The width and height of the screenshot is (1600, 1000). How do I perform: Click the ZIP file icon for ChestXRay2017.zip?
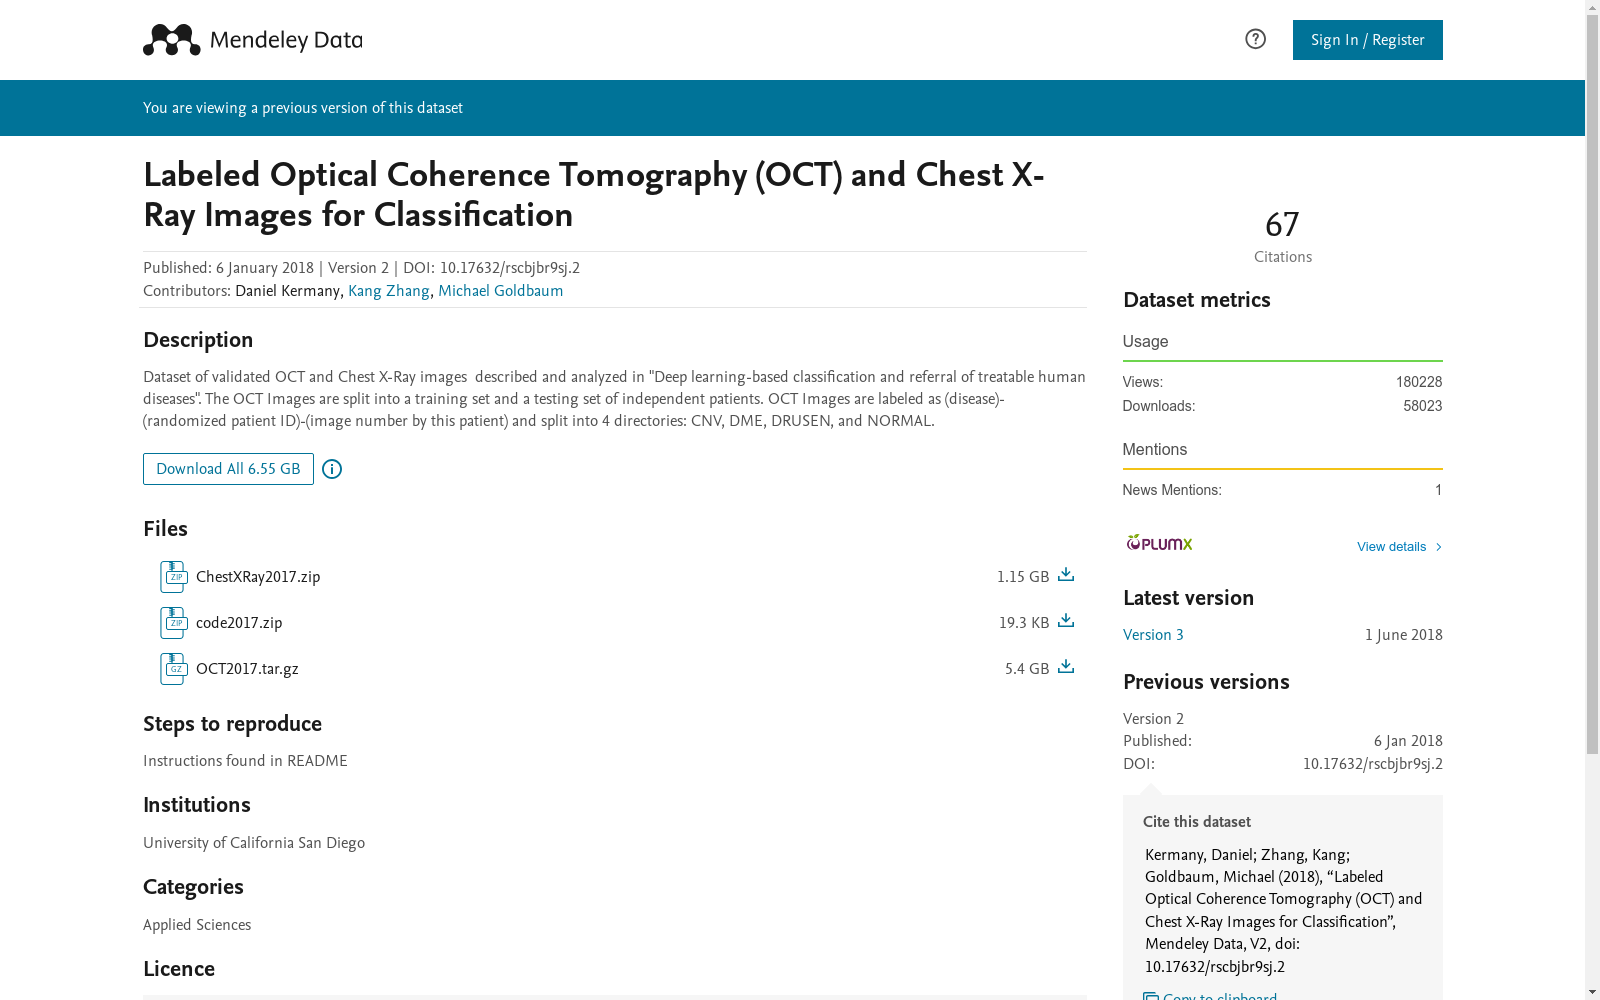[173, 577]
